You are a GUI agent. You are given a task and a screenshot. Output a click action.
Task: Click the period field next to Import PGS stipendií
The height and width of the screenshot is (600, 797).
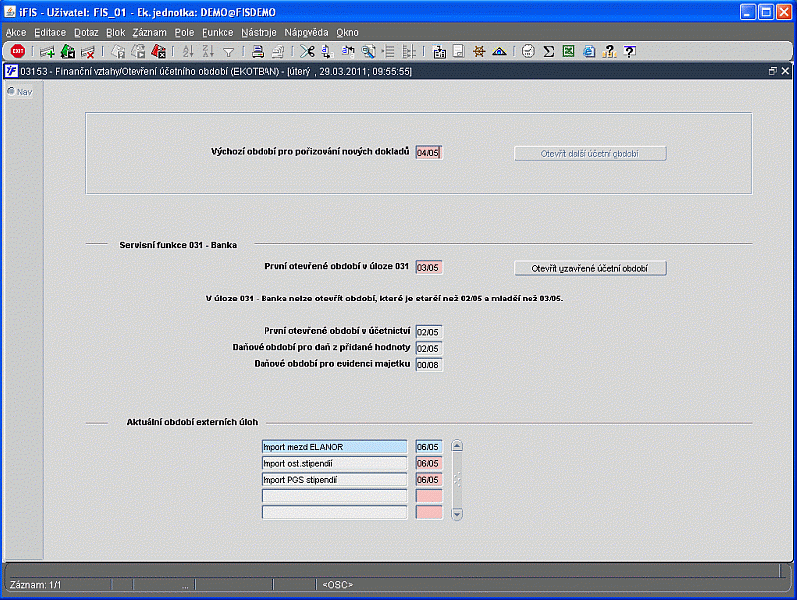point(428,479)
